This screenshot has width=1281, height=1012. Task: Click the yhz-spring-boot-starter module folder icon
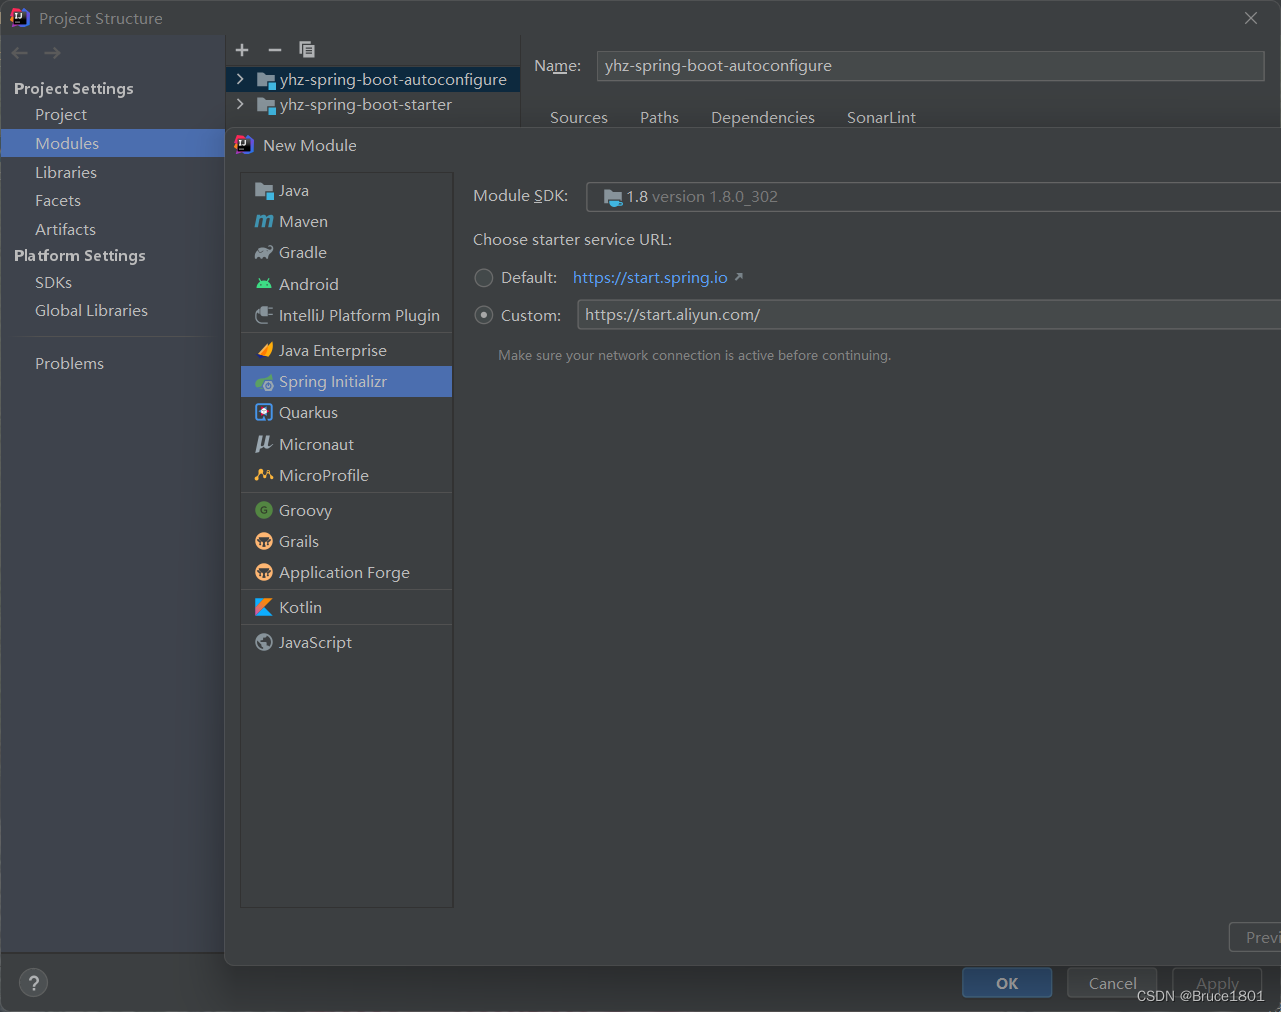click(266, 105)
